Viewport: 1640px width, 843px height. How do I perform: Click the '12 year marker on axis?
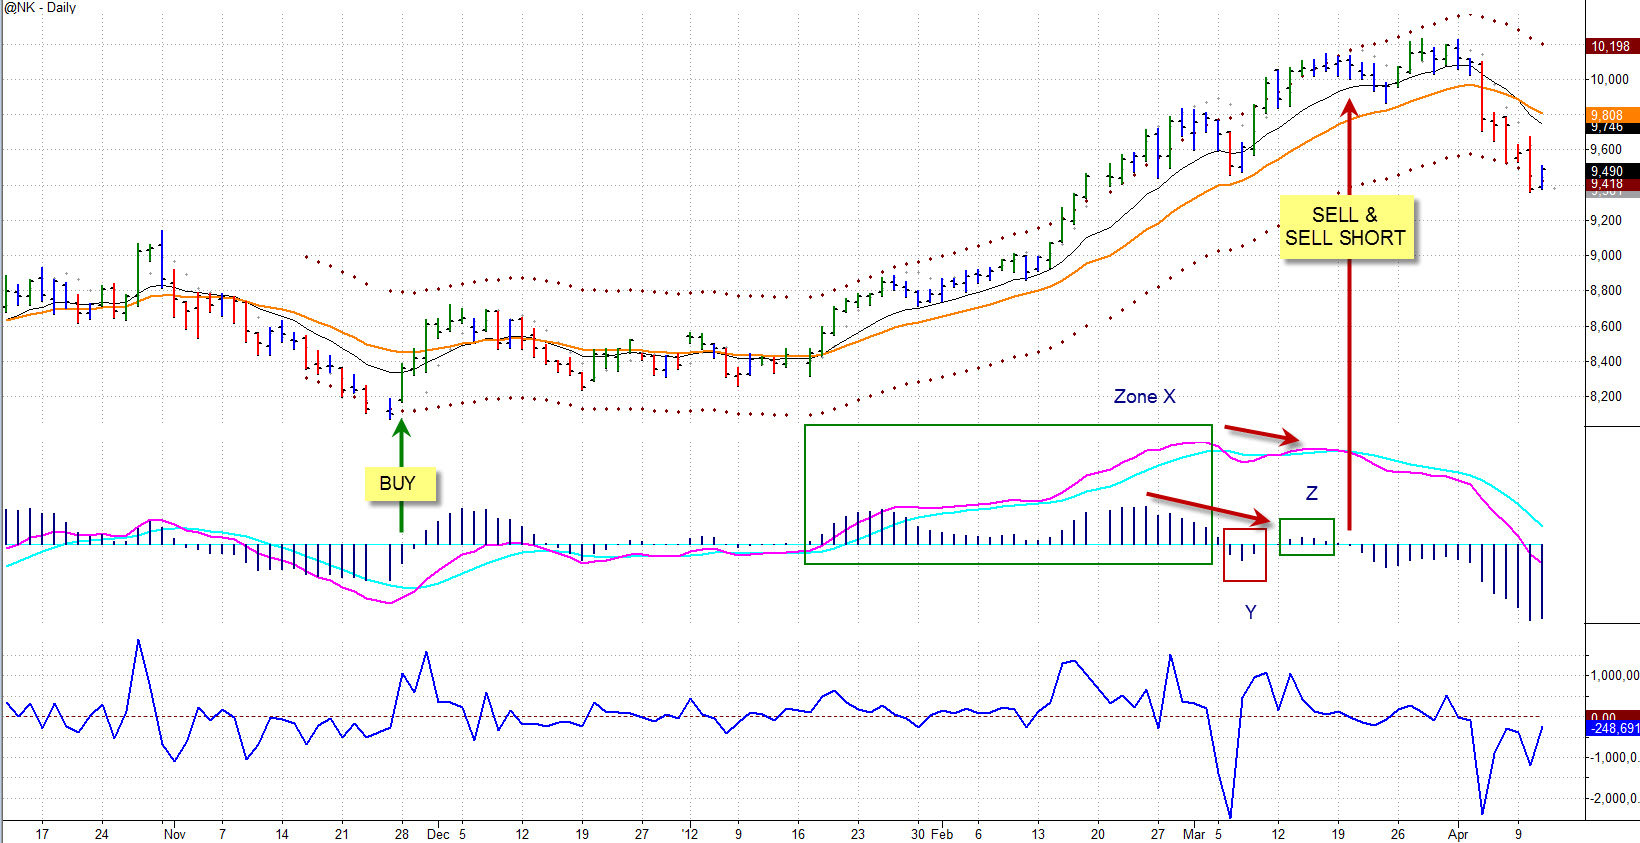tap(688, 833)
